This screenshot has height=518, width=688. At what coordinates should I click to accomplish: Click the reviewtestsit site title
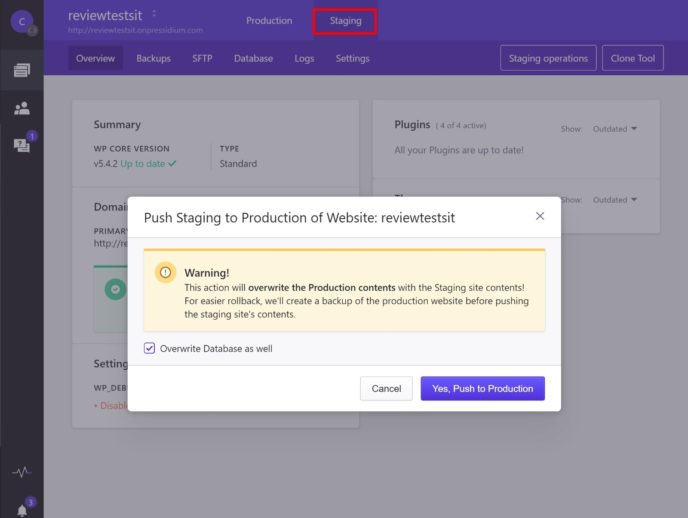pos(105,15)
